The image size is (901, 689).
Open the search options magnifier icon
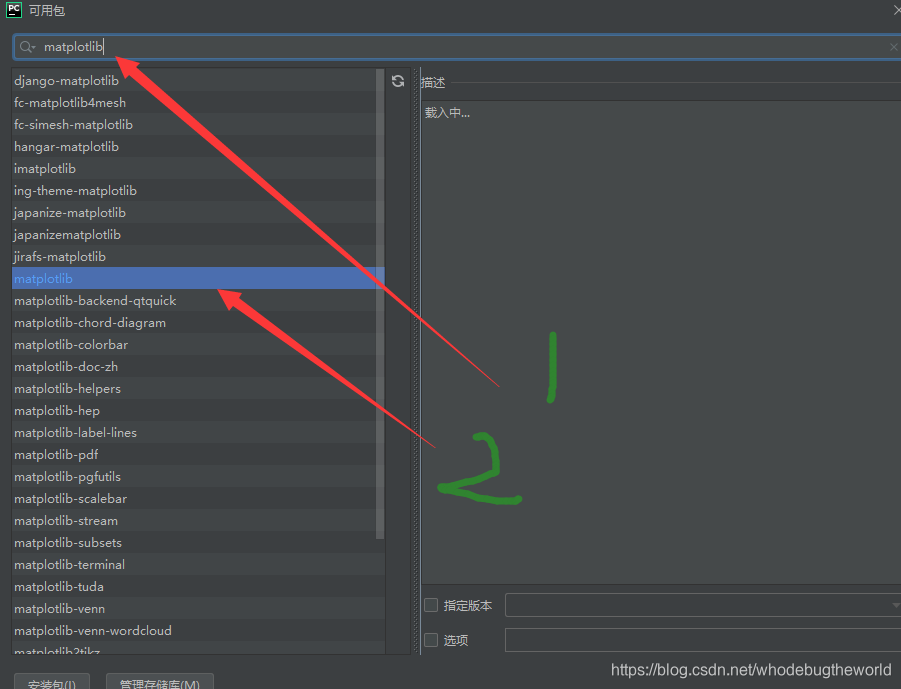click(x=27, y=47)
